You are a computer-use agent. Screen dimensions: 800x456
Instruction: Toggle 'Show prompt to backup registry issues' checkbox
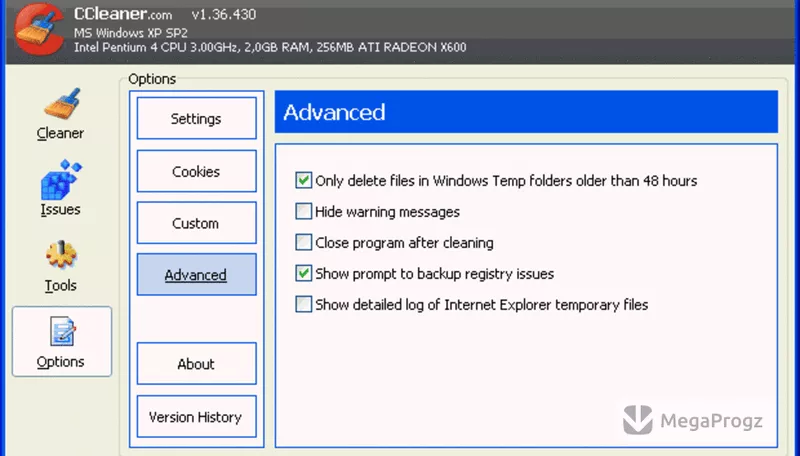click(303, 273)
